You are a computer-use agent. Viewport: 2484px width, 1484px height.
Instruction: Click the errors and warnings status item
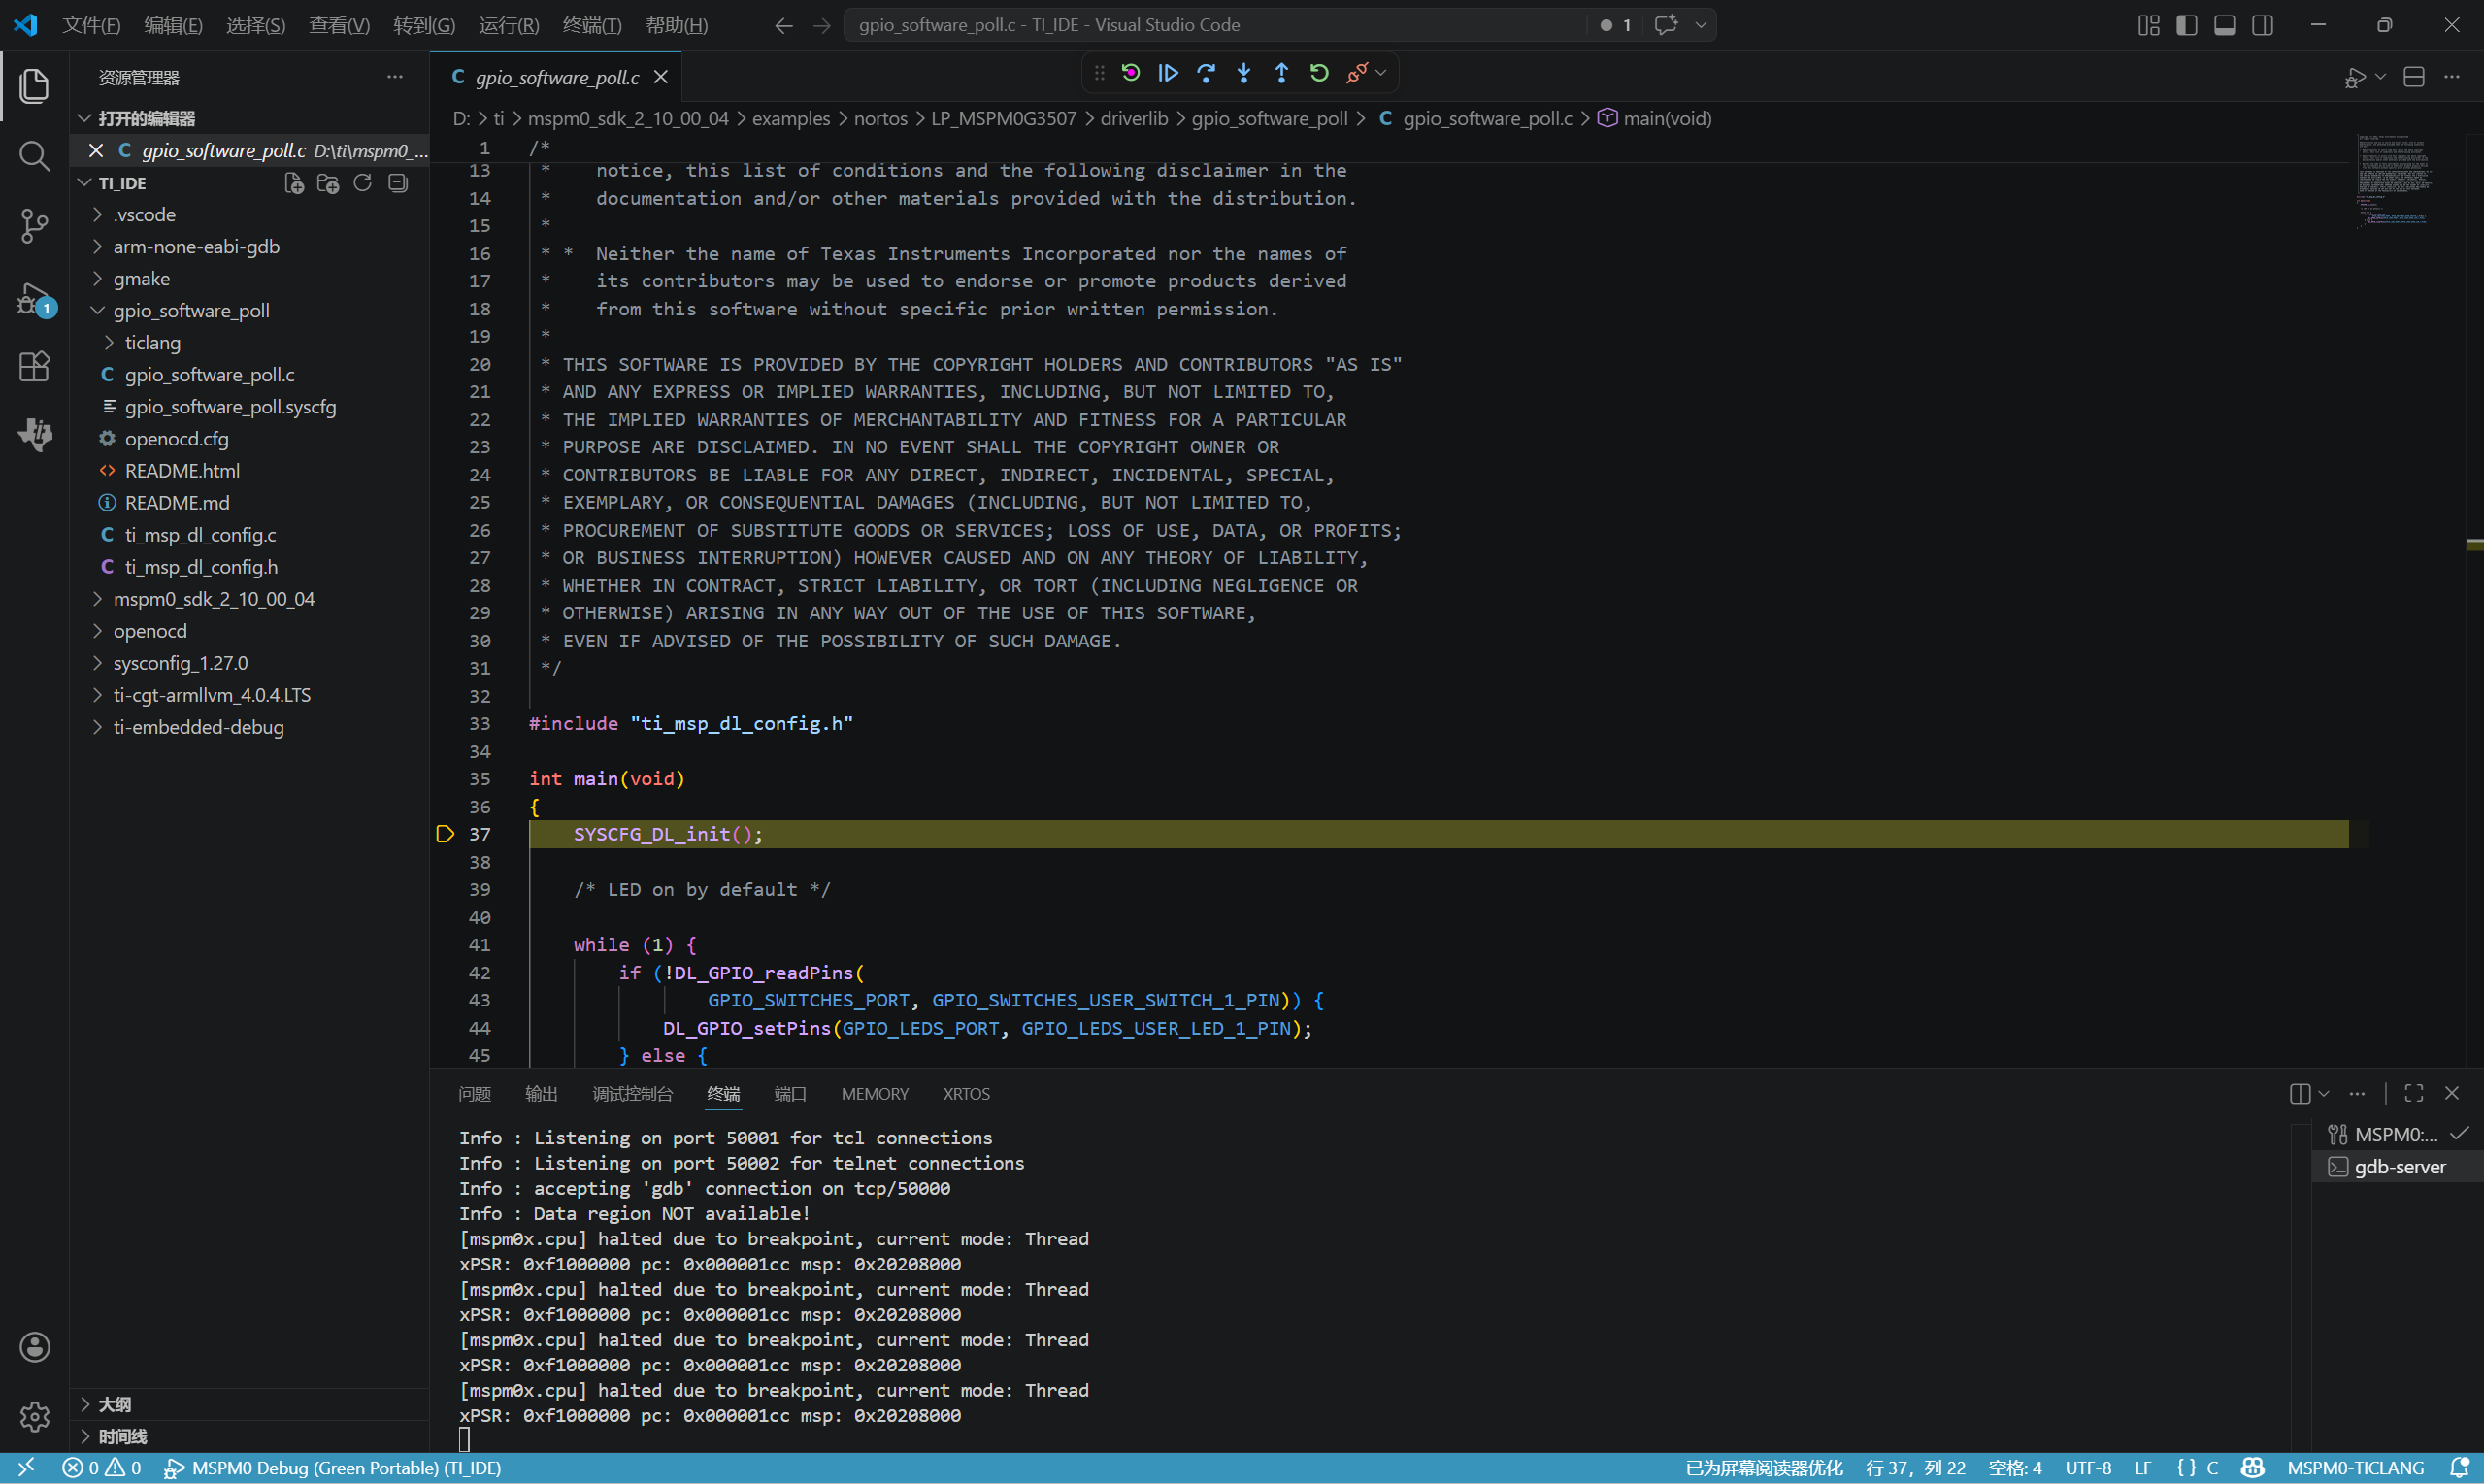point(102,1467)
